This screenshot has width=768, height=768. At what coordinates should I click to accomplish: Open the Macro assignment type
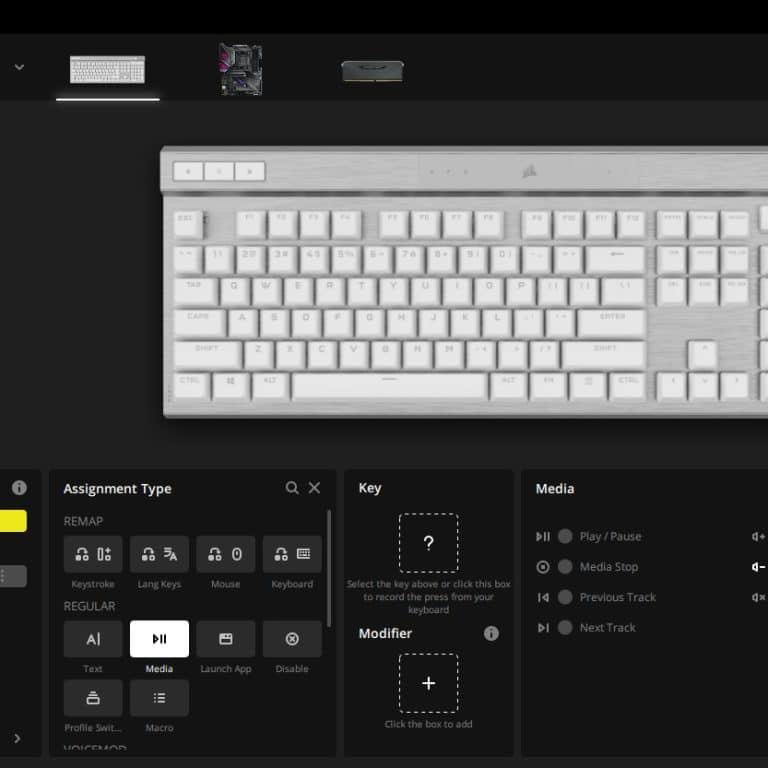tap(159, 697)
